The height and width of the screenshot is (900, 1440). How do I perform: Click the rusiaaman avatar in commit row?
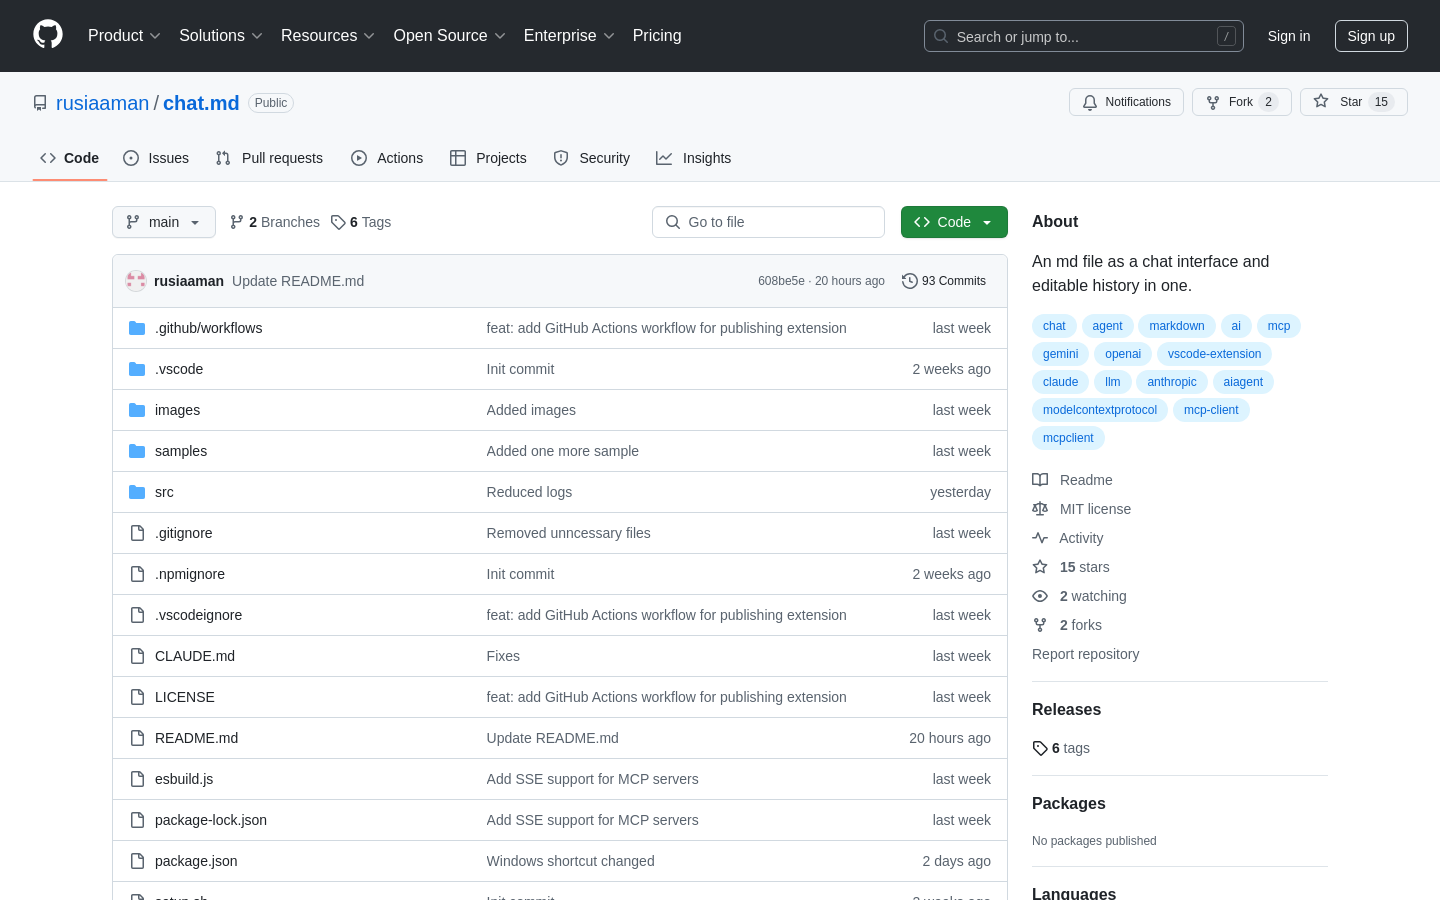(136, 281)
